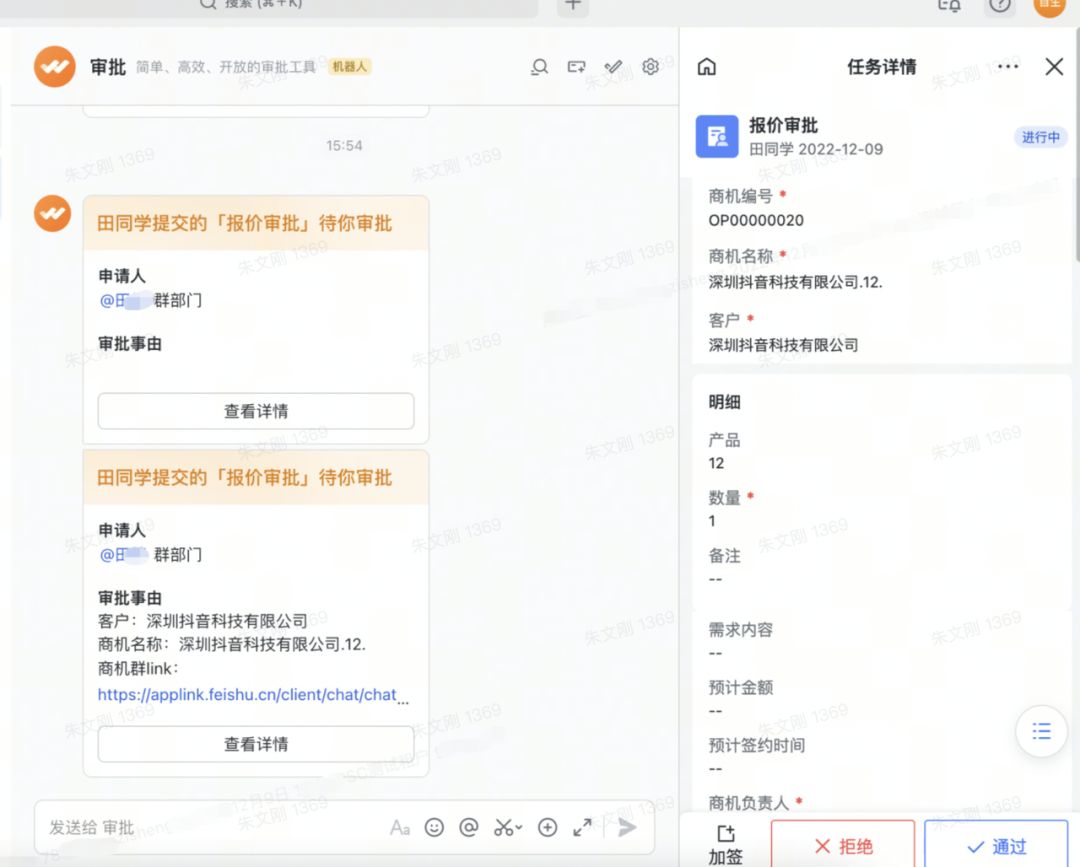Open the floating outline list button
The width and height of the screenshot is (1080, 867).
coord(1041,731)
